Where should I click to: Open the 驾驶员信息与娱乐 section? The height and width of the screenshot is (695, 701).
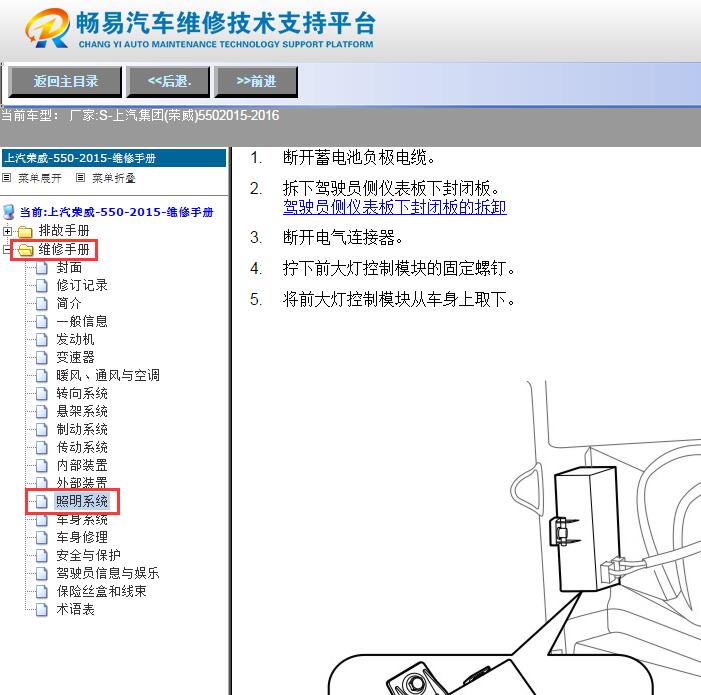(x=108, y=573)
